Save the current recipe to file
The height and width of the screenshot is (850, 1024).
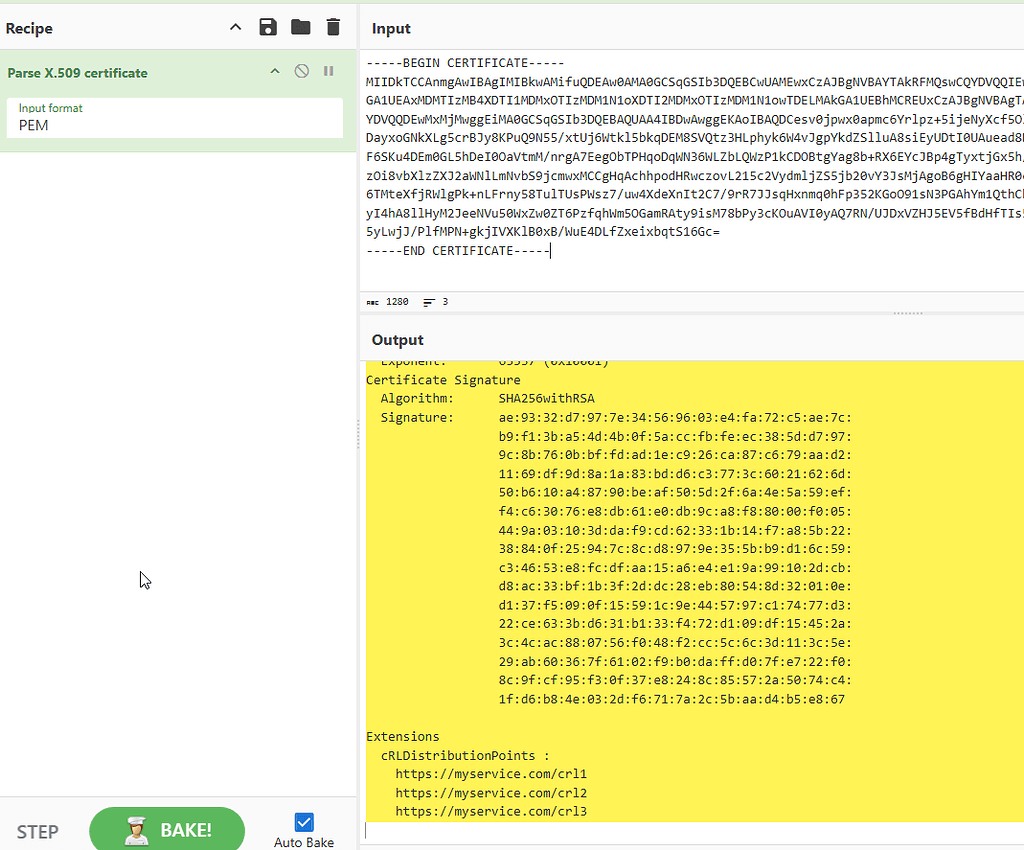[268, 27]
